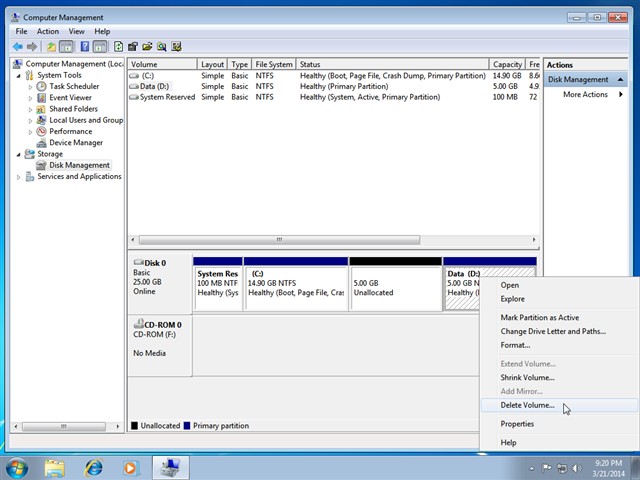Open the View menu
The width and height of the screenshot is (640, 480).
click(76, 31)
